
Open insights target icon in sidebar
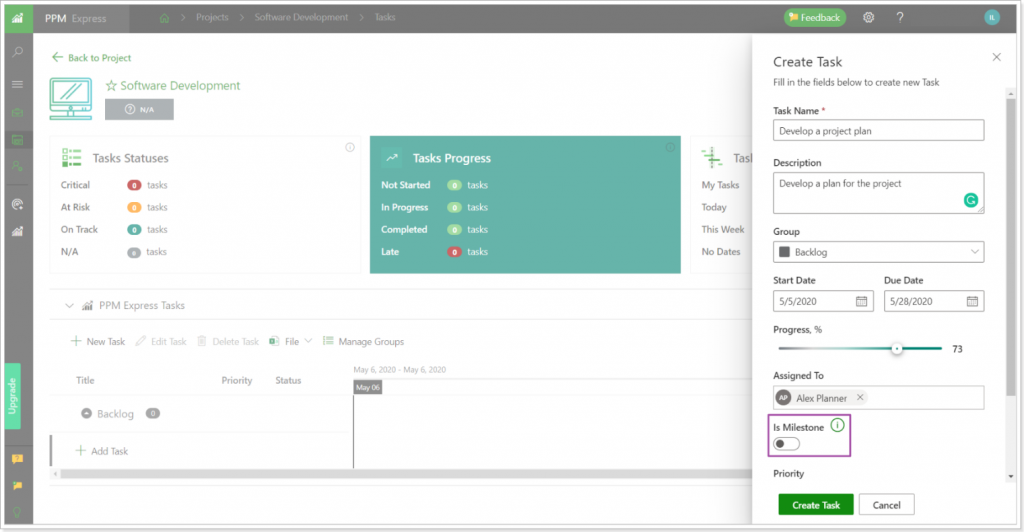(18, 204)
